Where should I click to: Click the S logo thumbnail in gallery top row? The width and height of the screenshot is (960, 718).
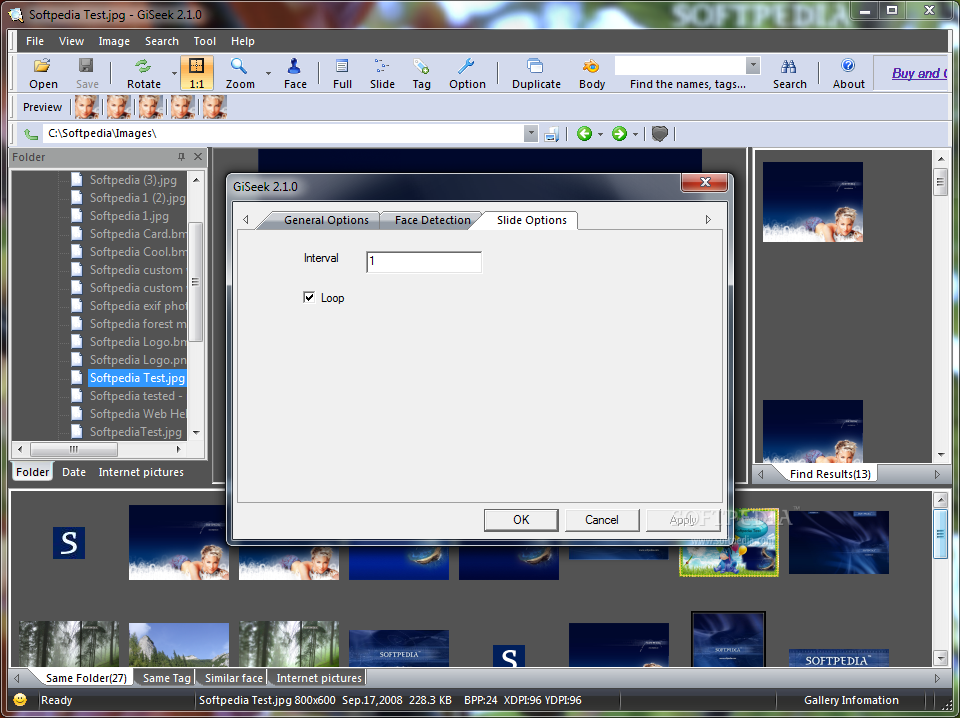pos(69,542)
